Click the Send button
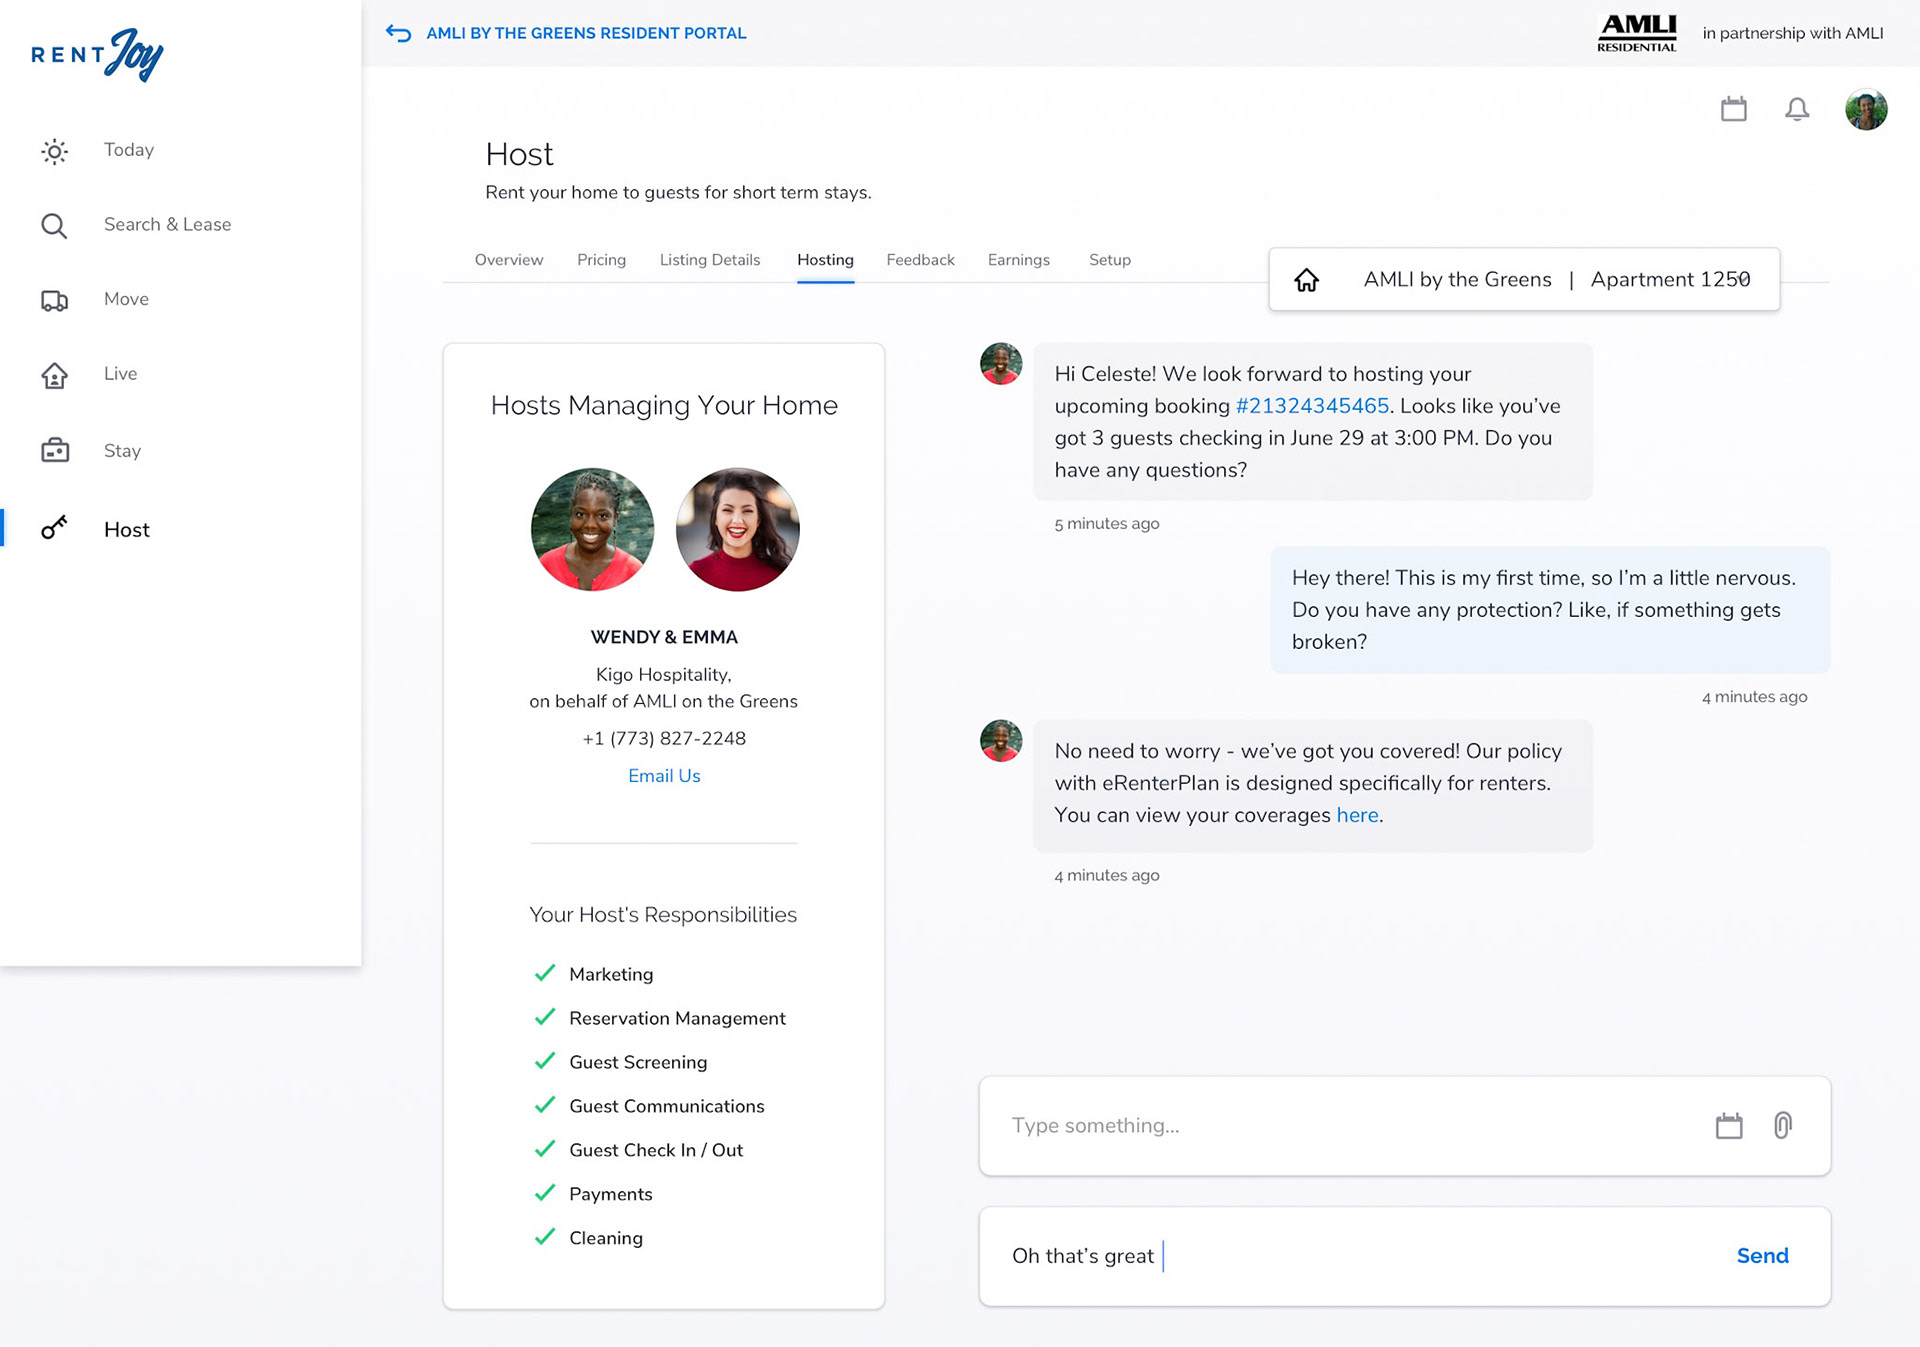Screen dimensions: 1920x1347 1762,1256
